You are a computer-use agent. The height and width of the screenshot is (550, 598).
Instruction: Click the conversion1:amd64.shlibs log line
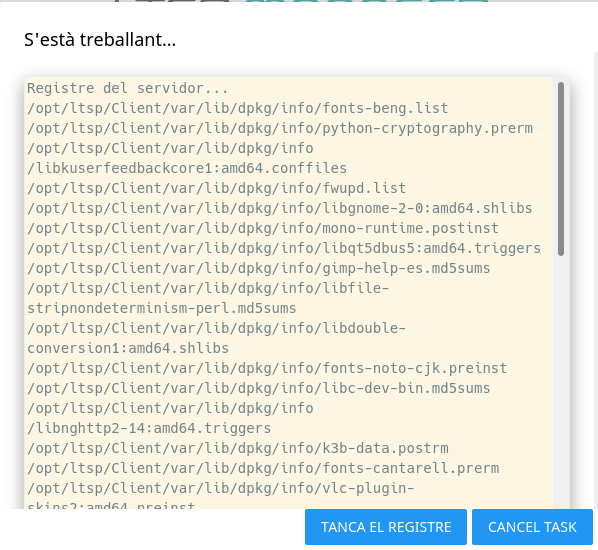(x=128, y=348)
